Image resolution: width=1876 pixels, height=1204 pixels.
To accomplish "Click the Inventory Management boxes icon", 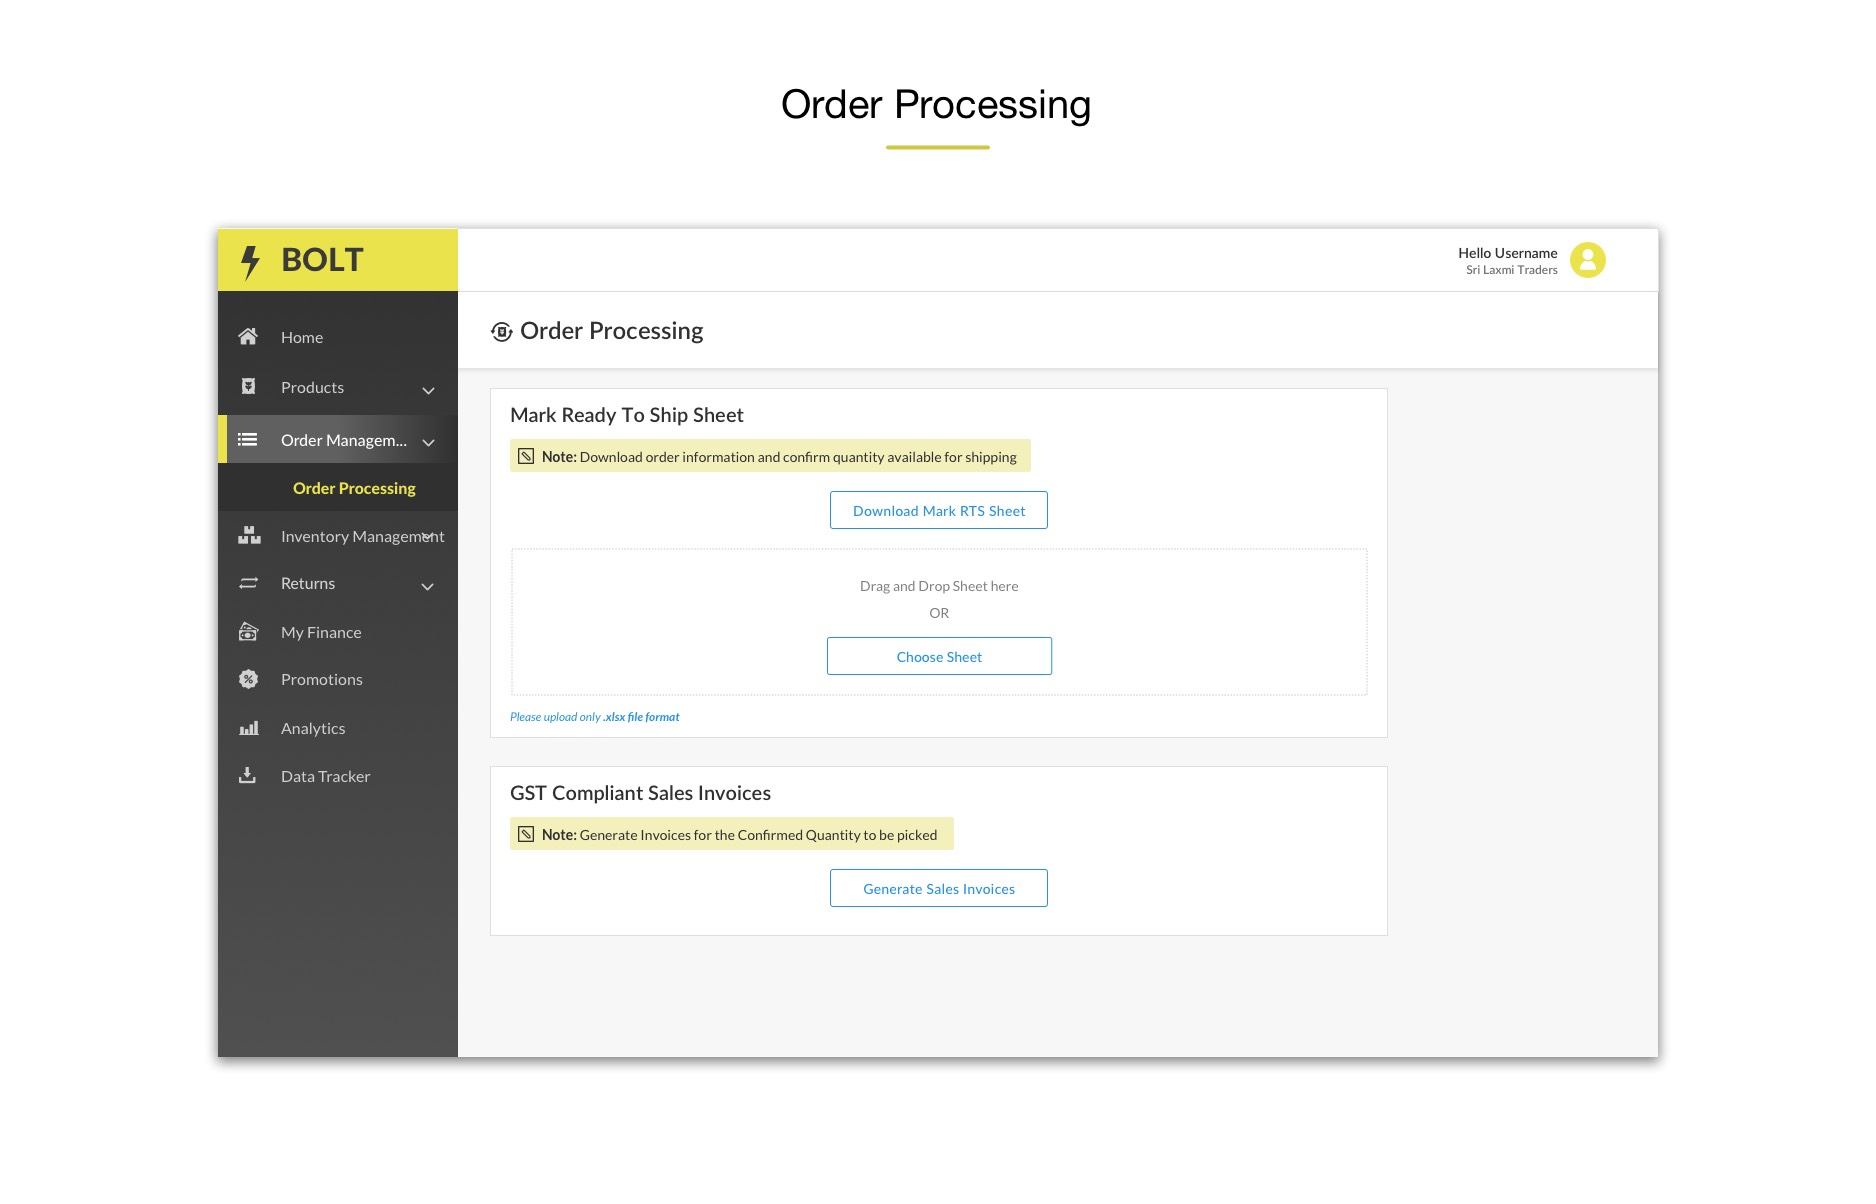I will pyautogui.click(x=249, y=536).
